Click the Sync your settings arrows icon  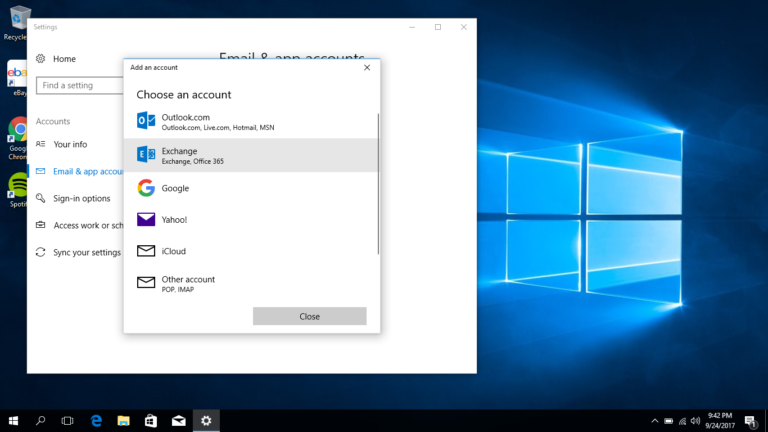click(41, 252)
